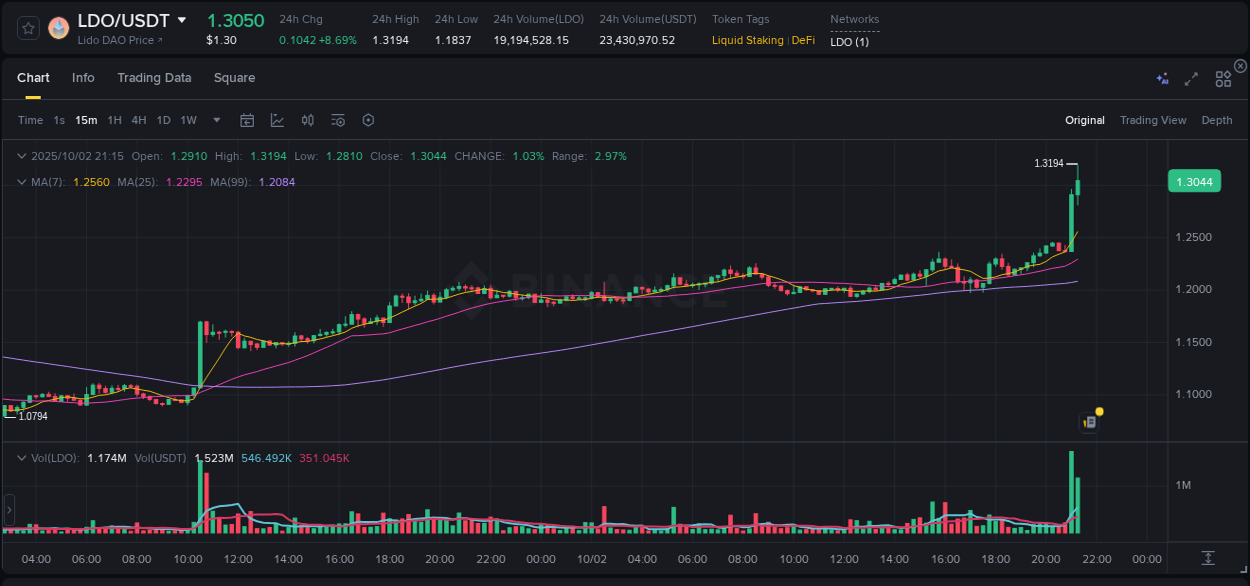Open the candlestick comparison icon

307,119
